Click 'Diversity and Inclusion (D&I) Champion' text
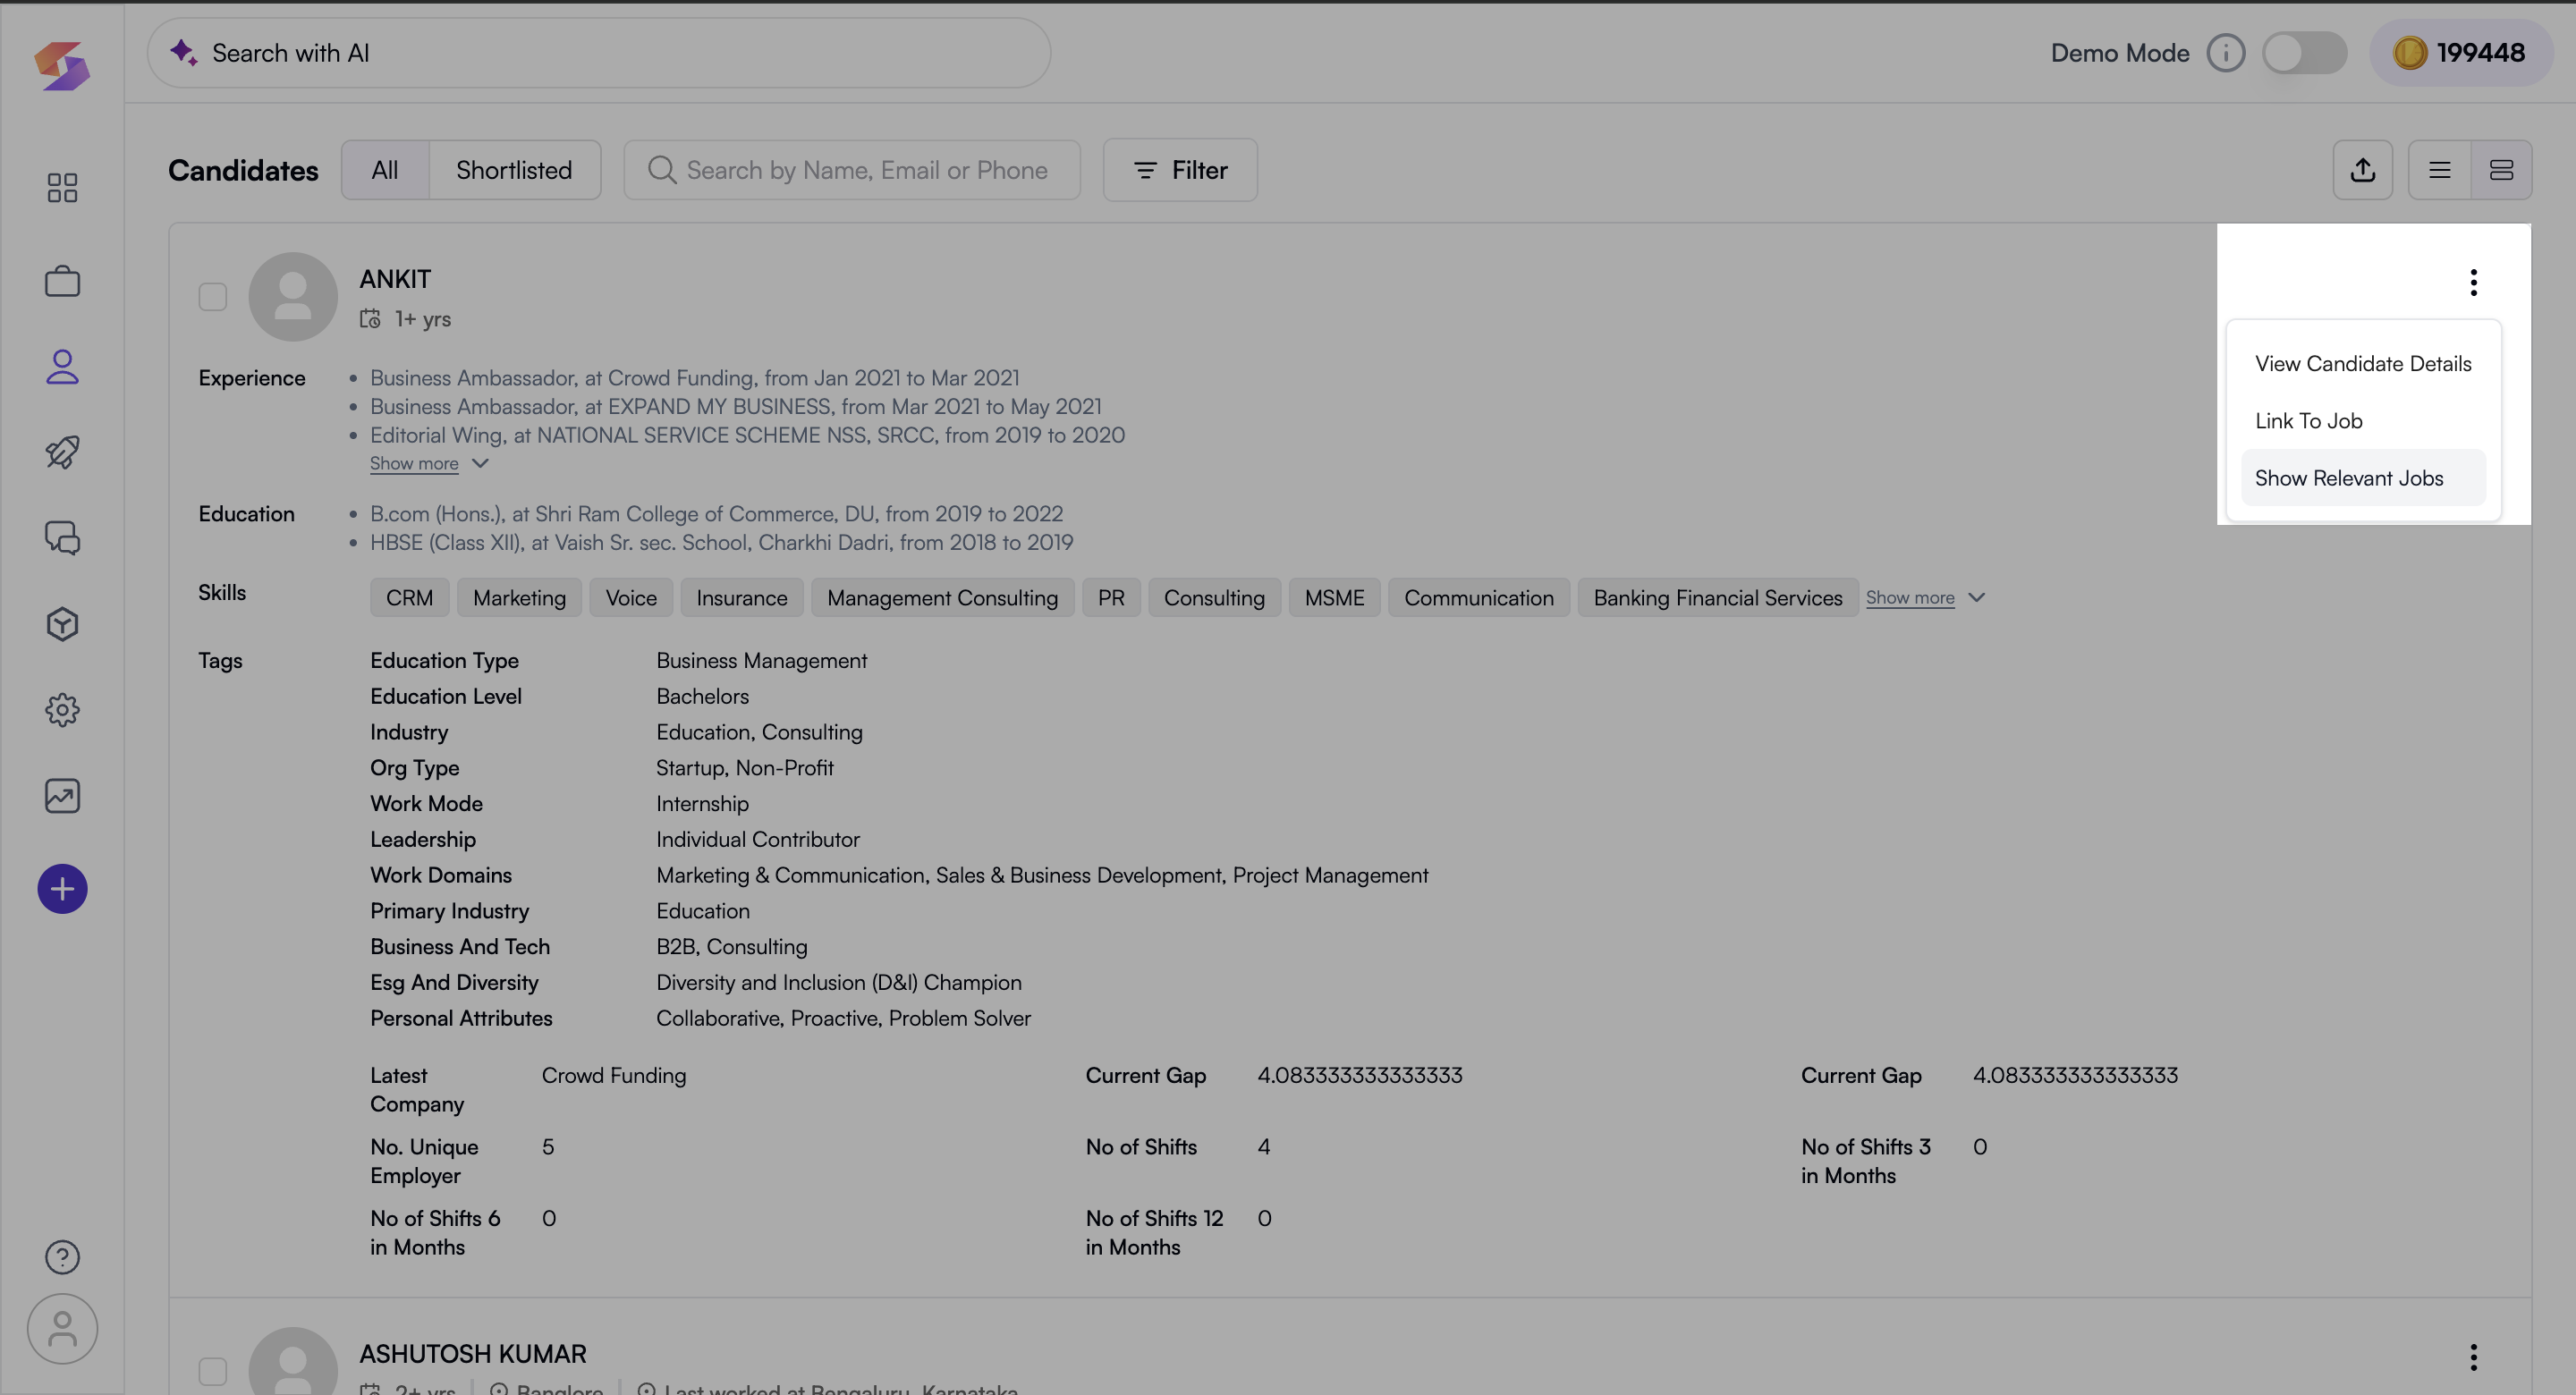This screenshot has width=2576, height=1395. click(x=838, y=983)
